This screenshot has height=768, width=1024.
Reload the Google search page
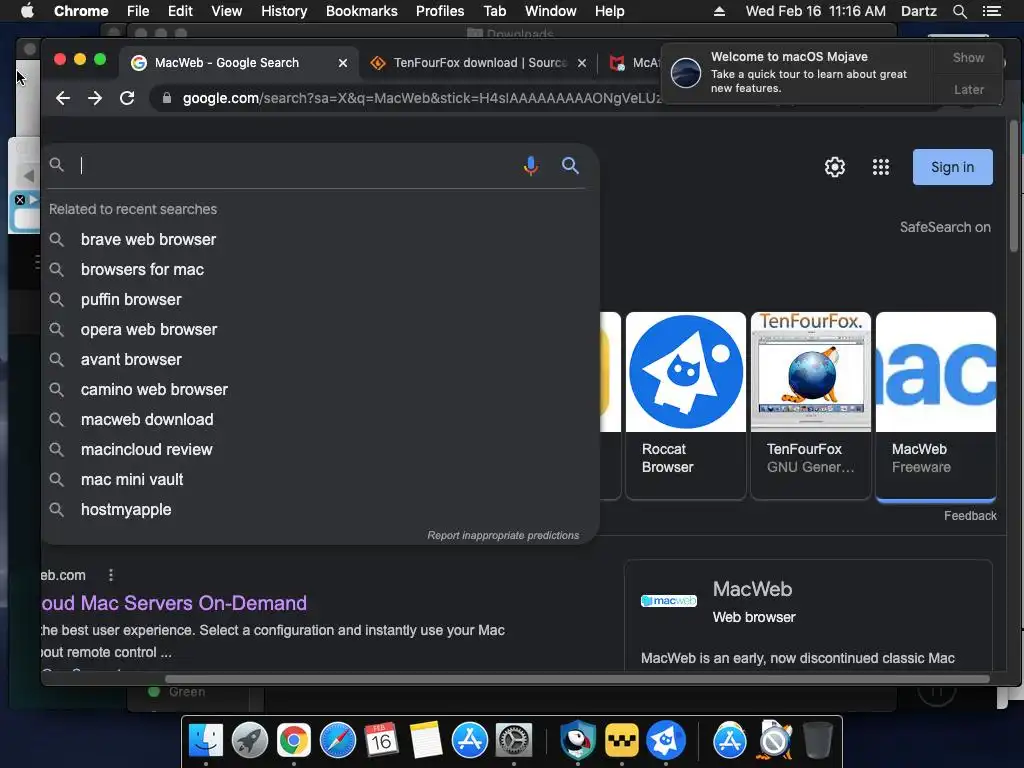pos(127,98)
